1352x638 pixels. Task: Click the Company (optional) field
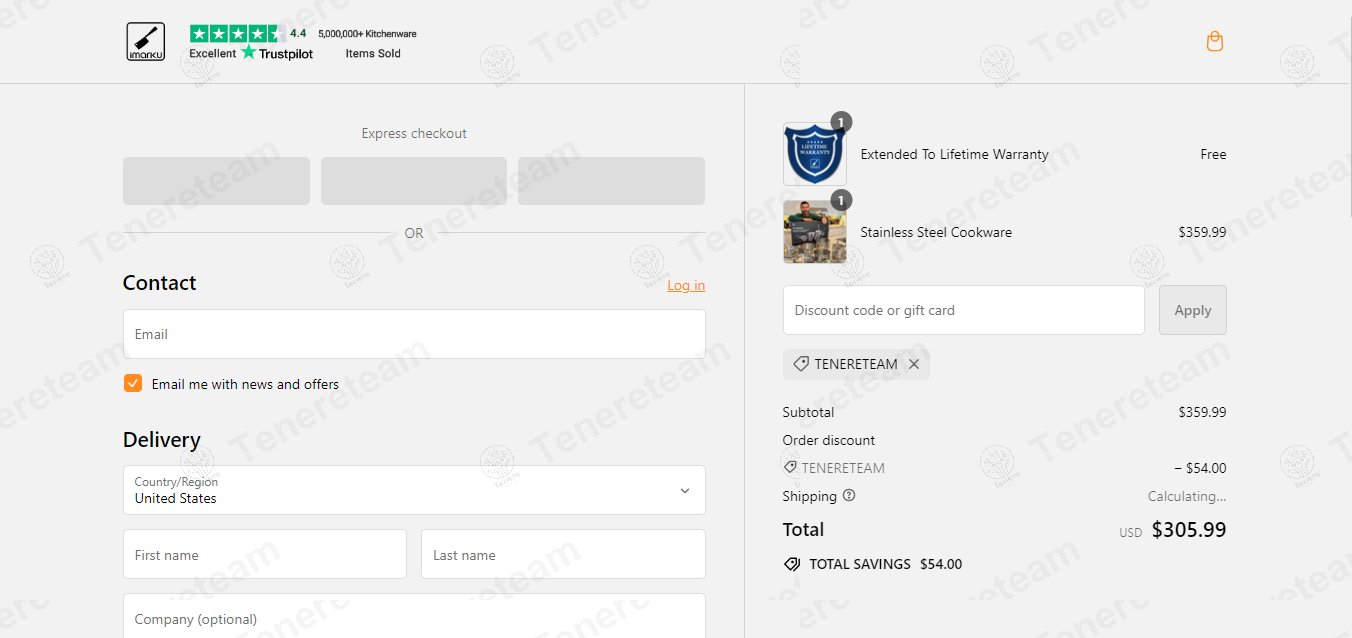414,616
